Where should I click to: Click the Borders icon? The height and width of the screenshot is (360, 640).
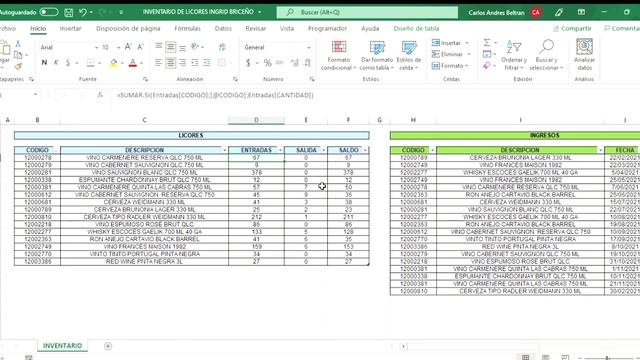pyautogui.click(x=91, y=62)
